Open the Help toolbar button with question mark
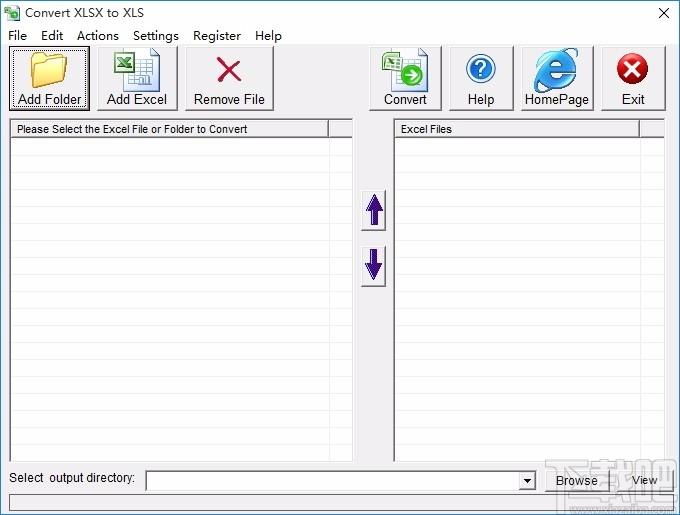 [481, 78]
